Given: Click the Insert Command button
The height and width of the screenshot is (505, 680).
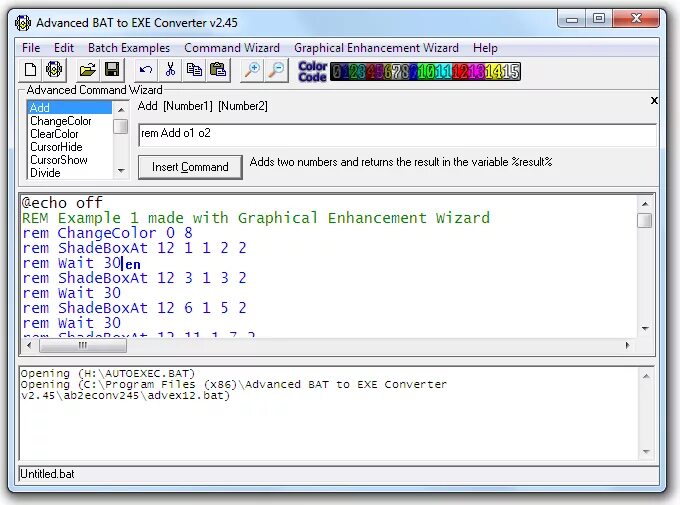Looking at the screenshot, I should (190, 167).
